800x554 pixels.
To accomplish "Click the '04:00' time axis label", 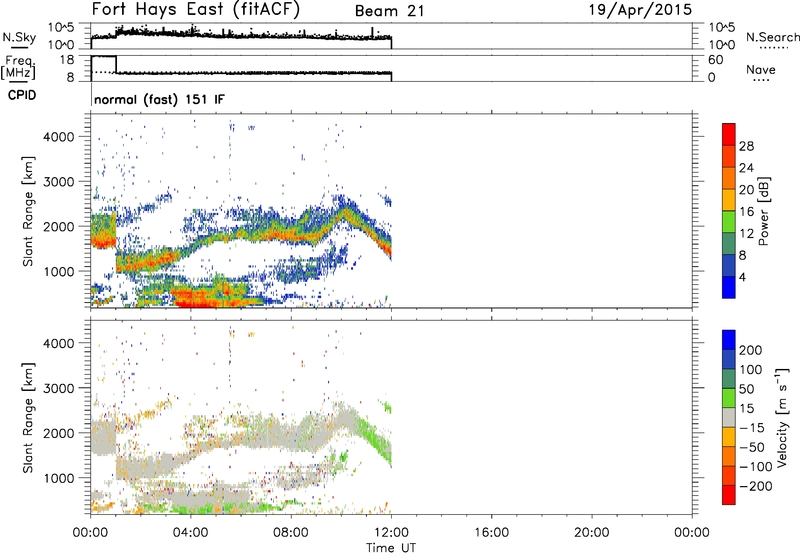I will tap(191, 533).
